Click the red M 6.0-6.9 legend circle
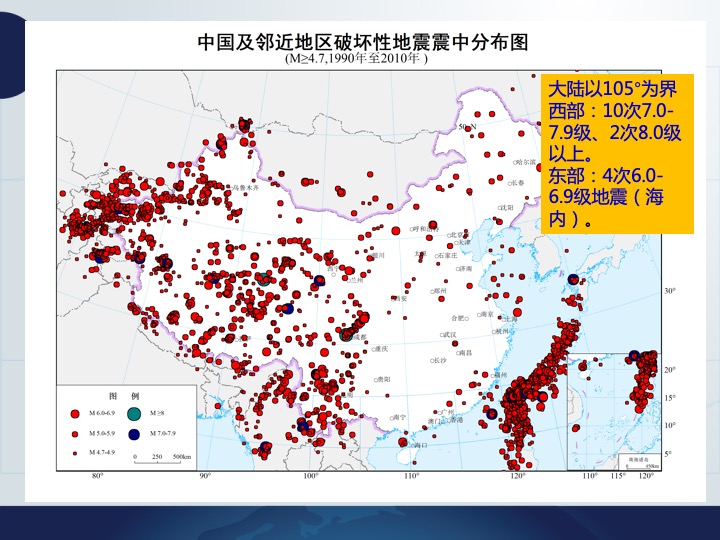This screenshot has width=720, height=540. tap(74, 413)
